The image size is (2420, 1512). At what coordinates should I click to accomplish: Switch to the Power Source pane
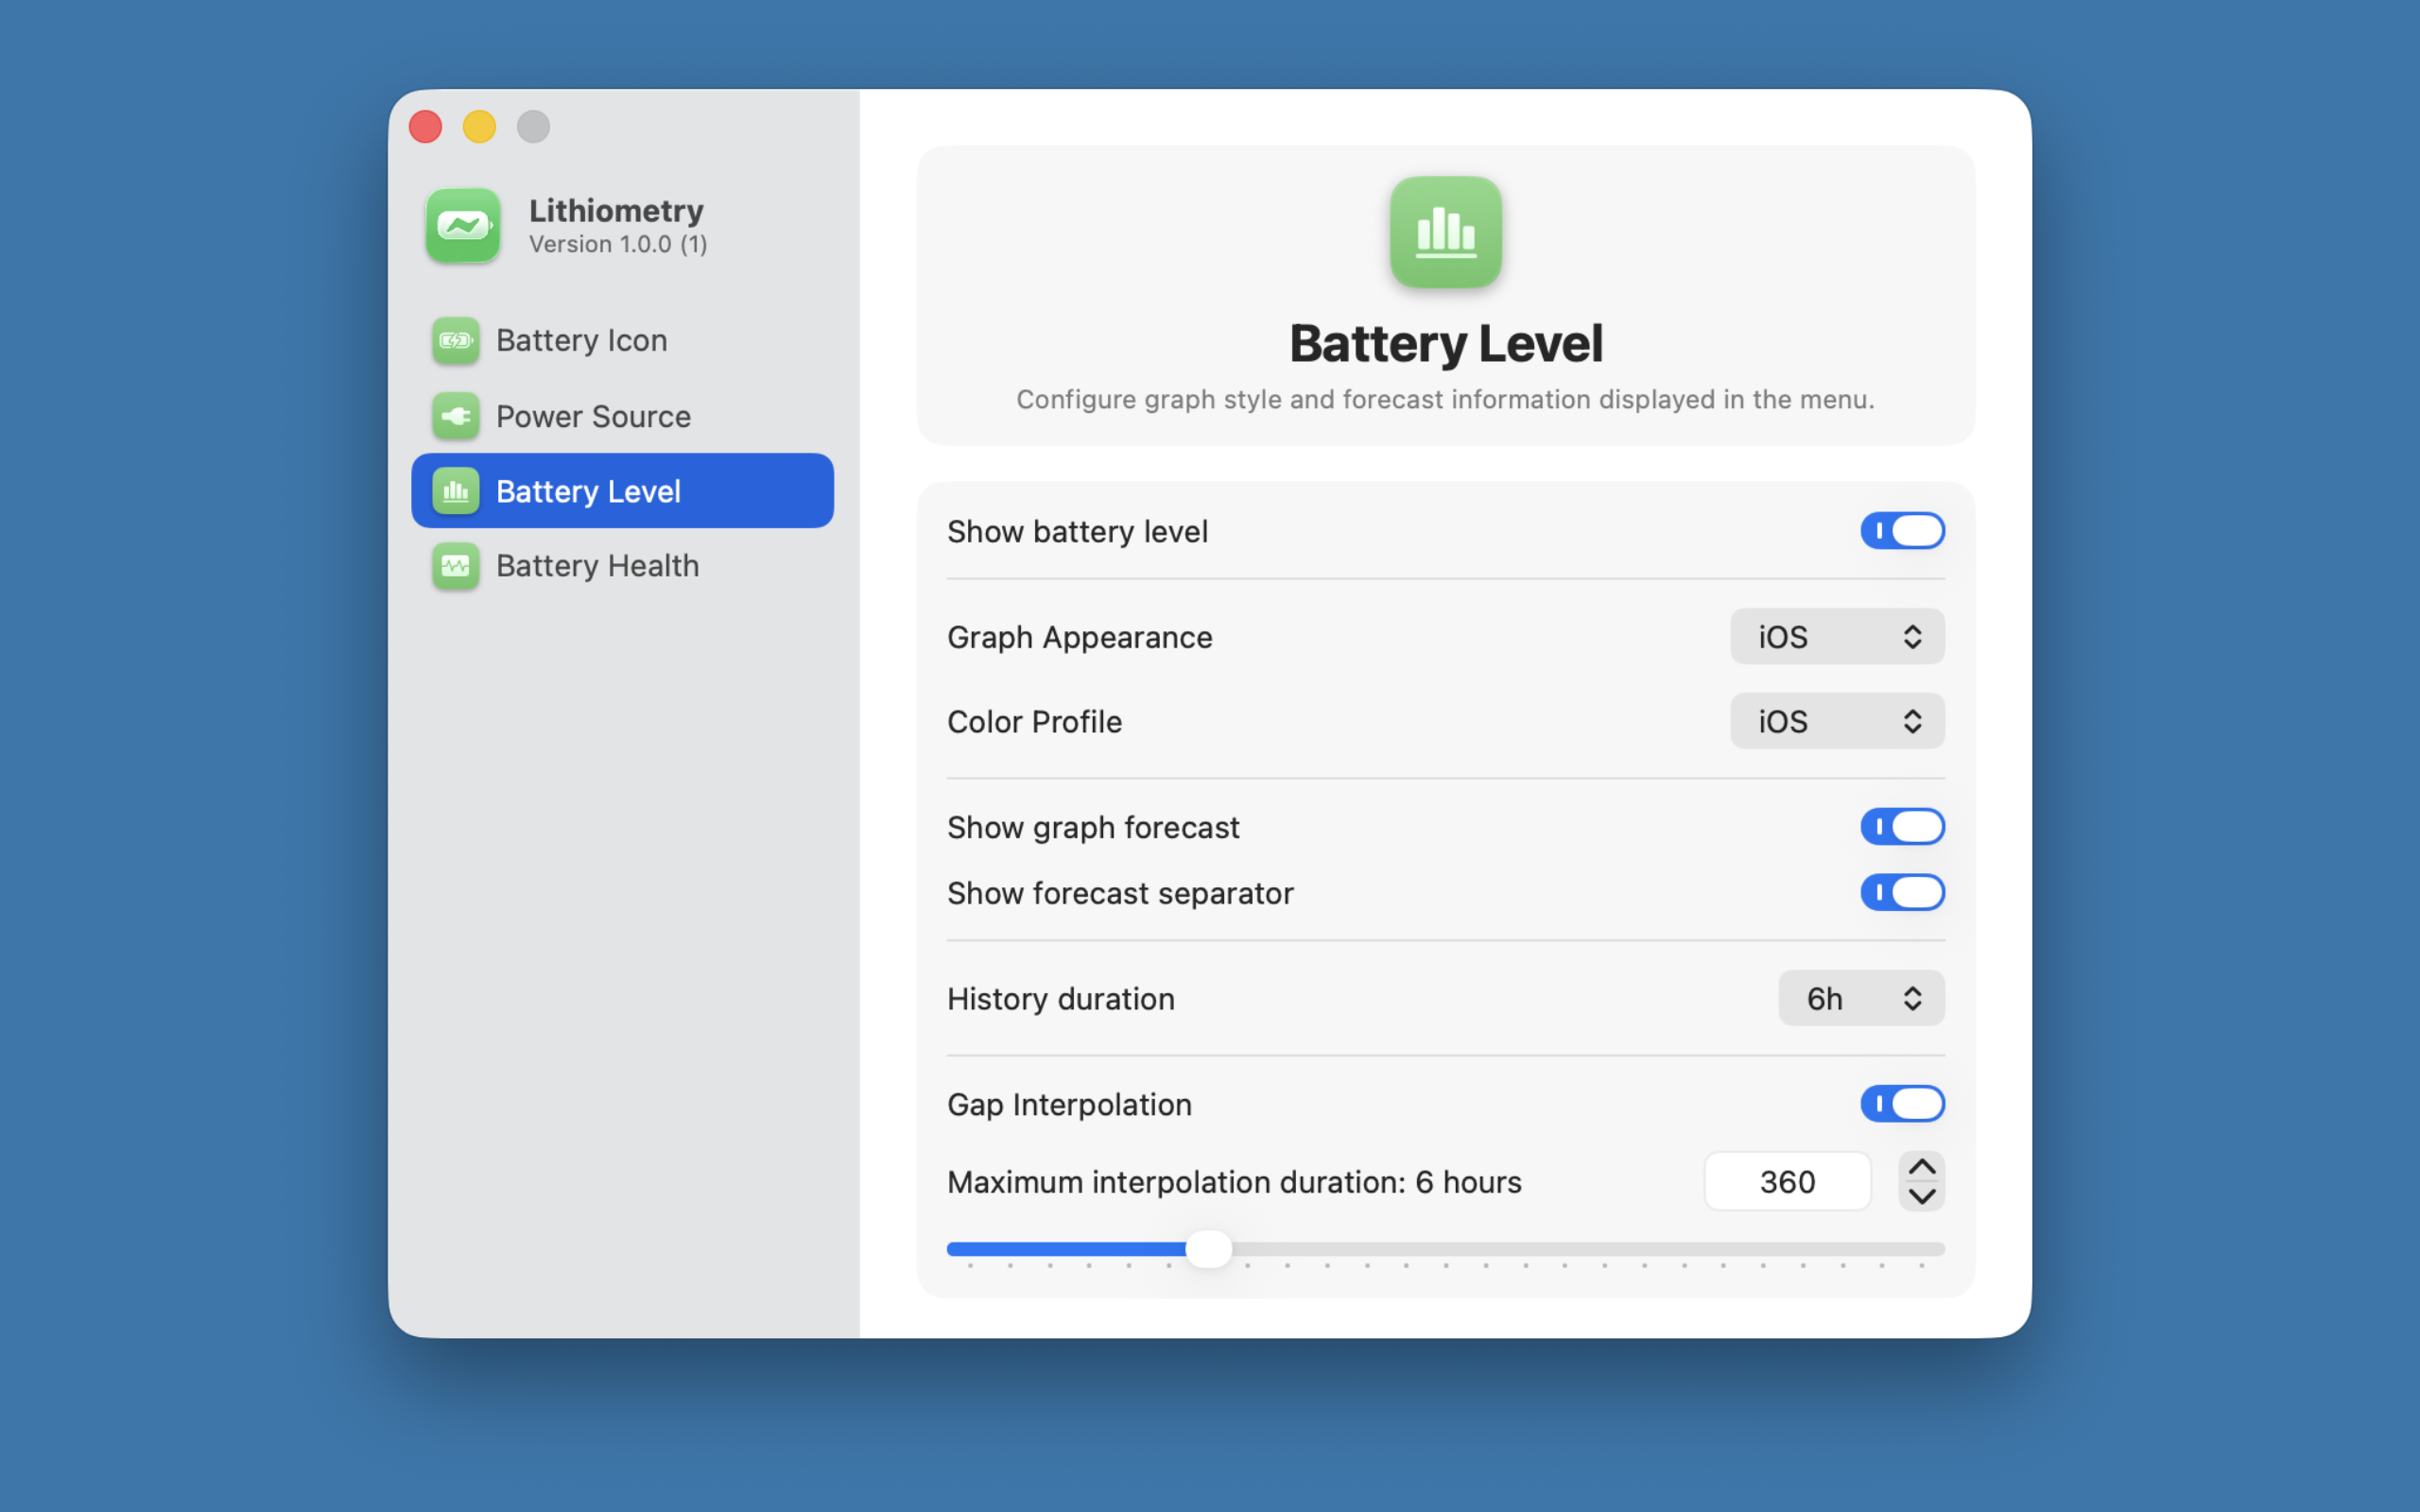pyautogui.click(x=622, y=416)
